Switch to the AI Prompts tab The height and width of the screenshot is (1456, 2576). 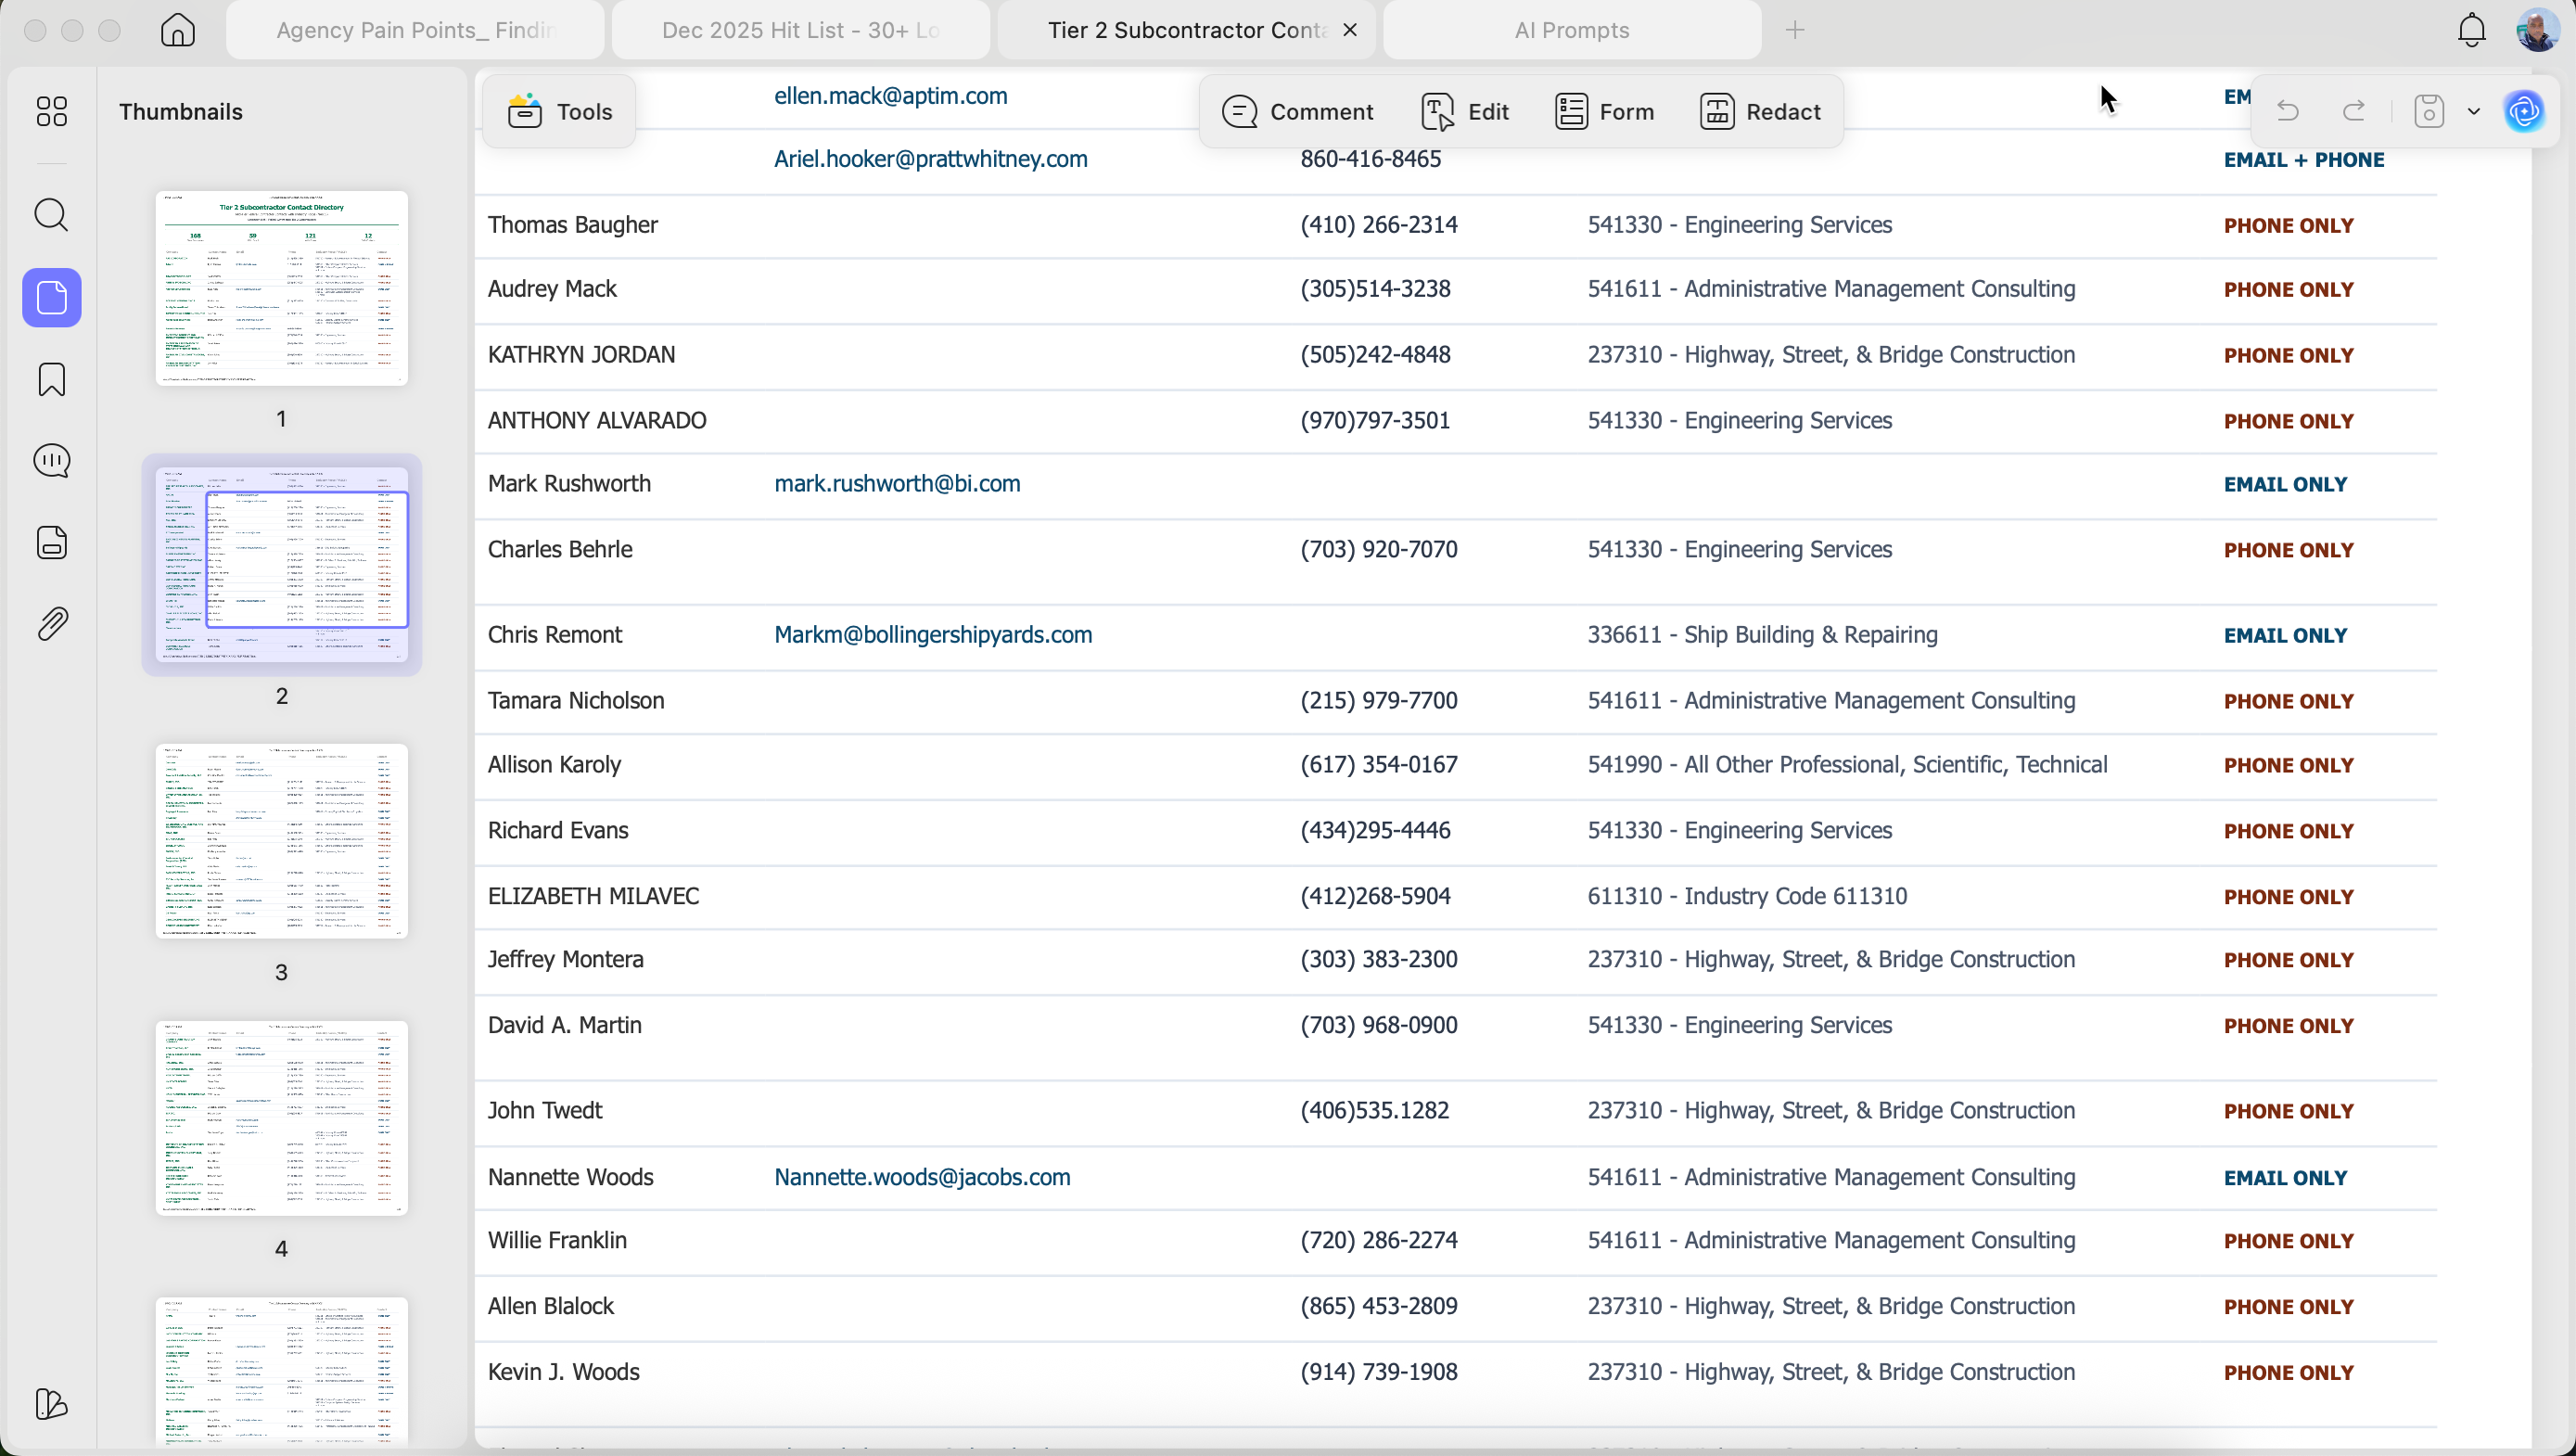tap(1571, 30)
